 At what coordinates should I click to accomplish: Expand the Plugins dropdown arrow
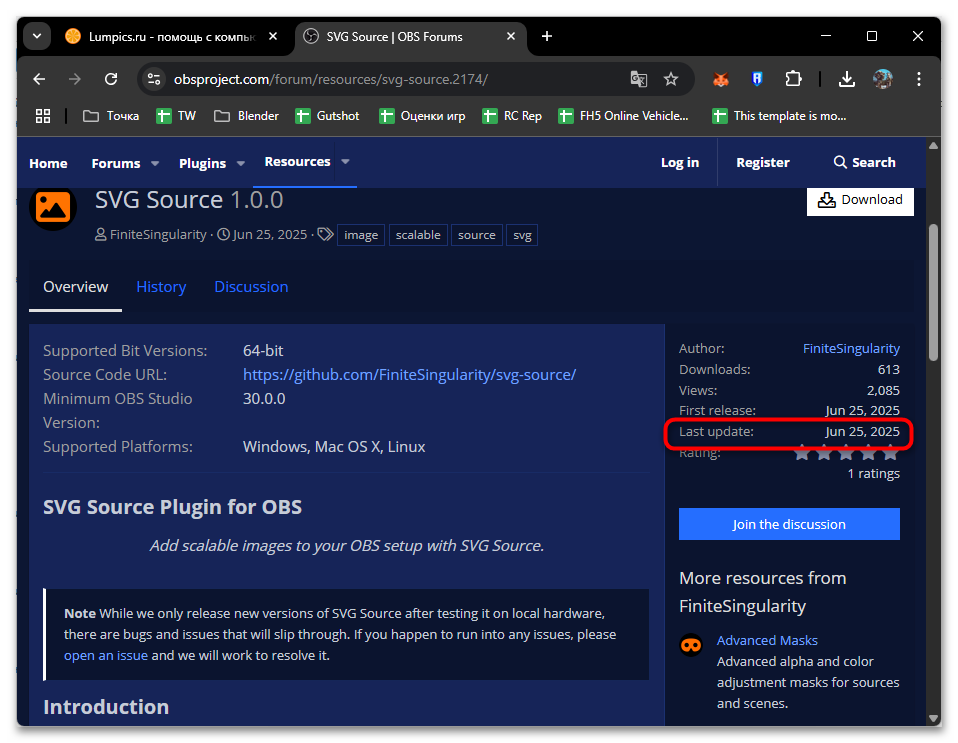(x=240, y=163)
